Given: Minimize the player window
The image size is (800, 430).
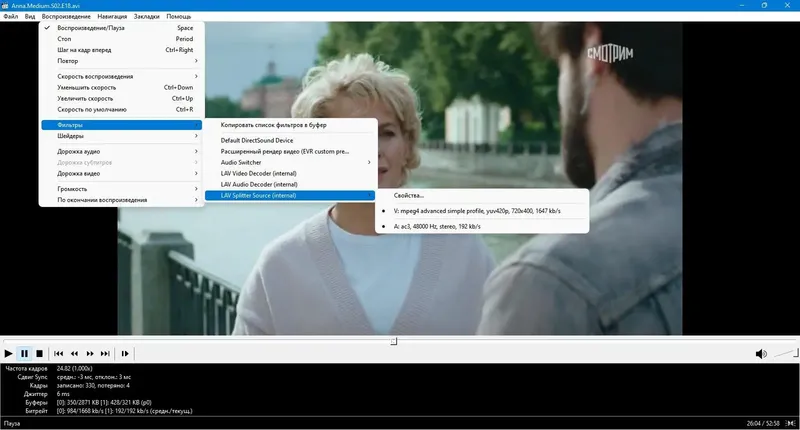Looking at the screenshot, I should pyautogui.click(x=741, y=5).
